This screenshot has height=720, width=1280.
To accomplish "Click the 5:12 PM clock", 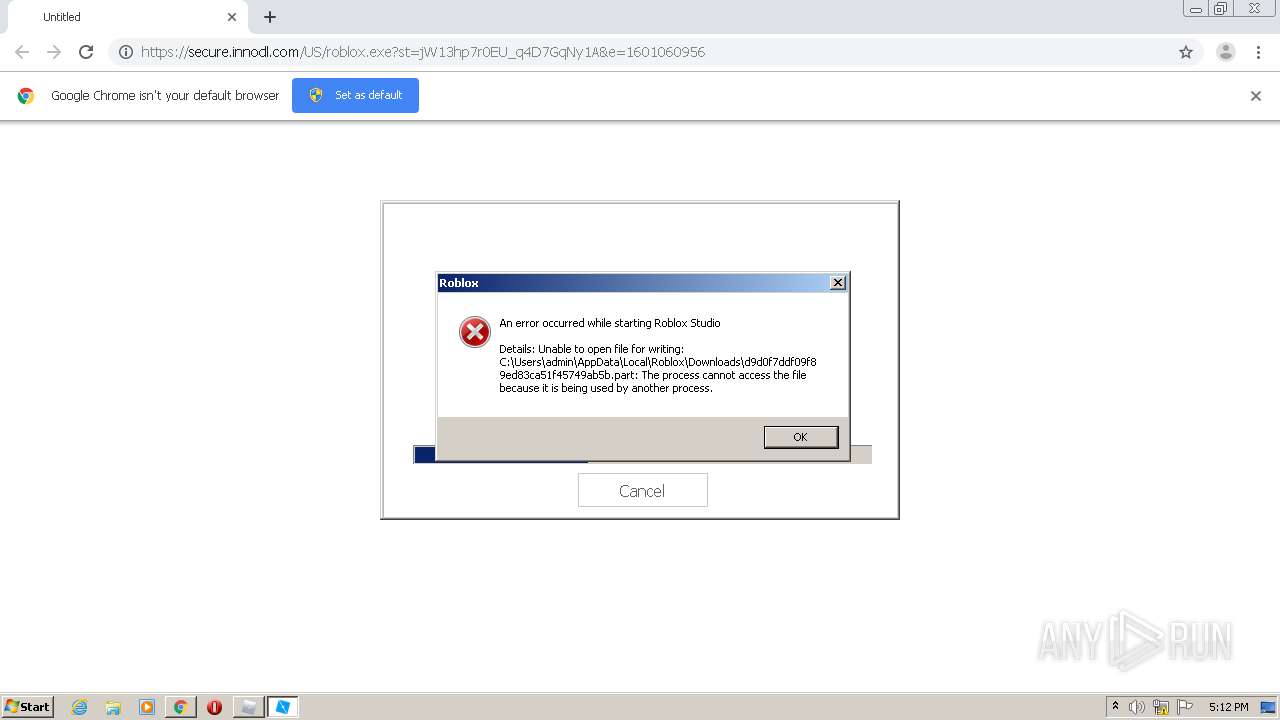I will 1228,707.
